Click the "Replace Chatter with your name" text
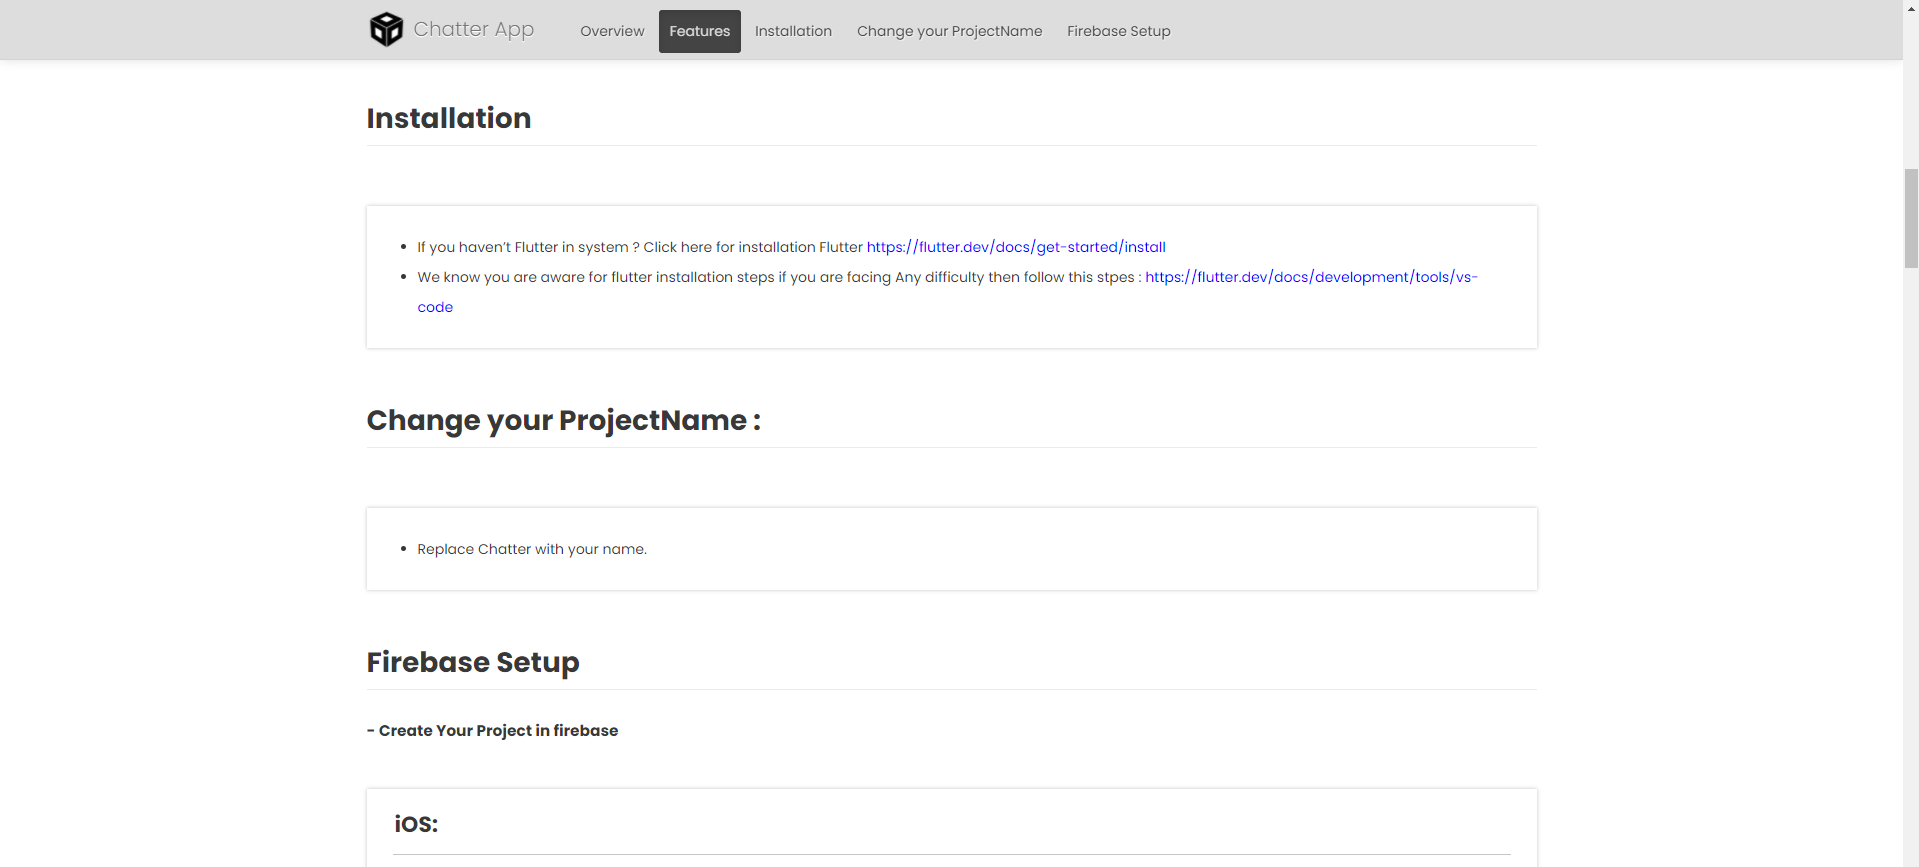This screenshot has height=867, width=1919. (531, 549)
